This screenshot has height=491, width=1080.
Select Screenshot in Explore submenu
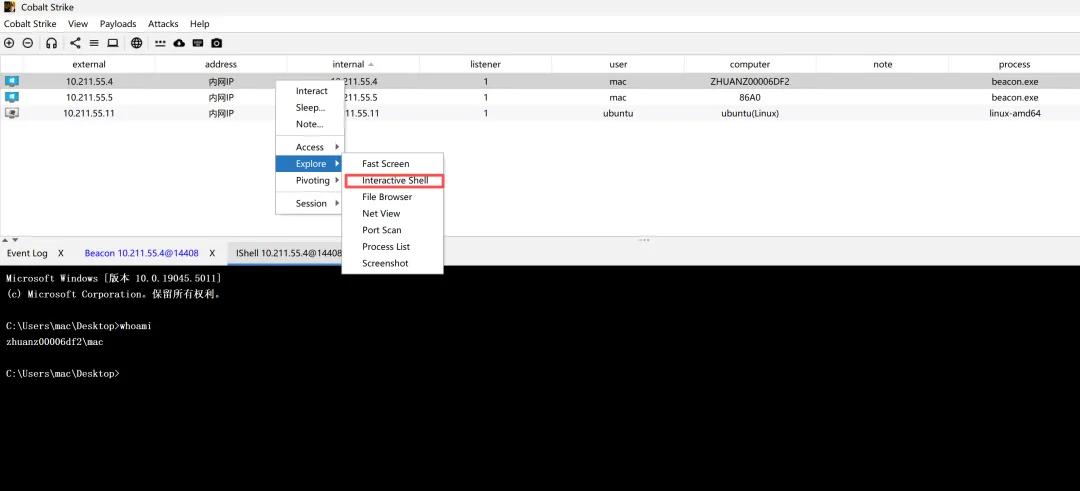coord(393,263)
